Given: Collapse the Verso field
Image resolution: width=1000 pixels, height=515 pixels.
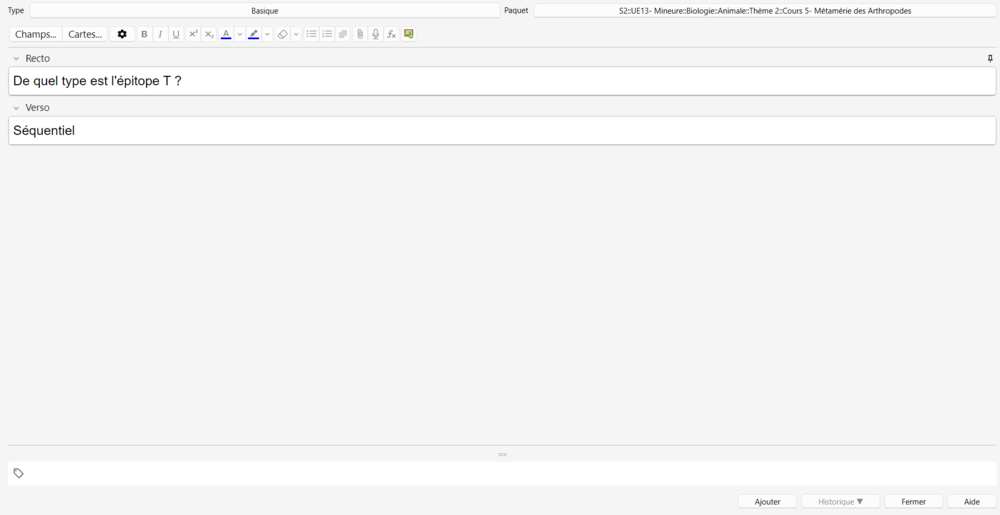Looking at the screenshot, I should (17, 108).
